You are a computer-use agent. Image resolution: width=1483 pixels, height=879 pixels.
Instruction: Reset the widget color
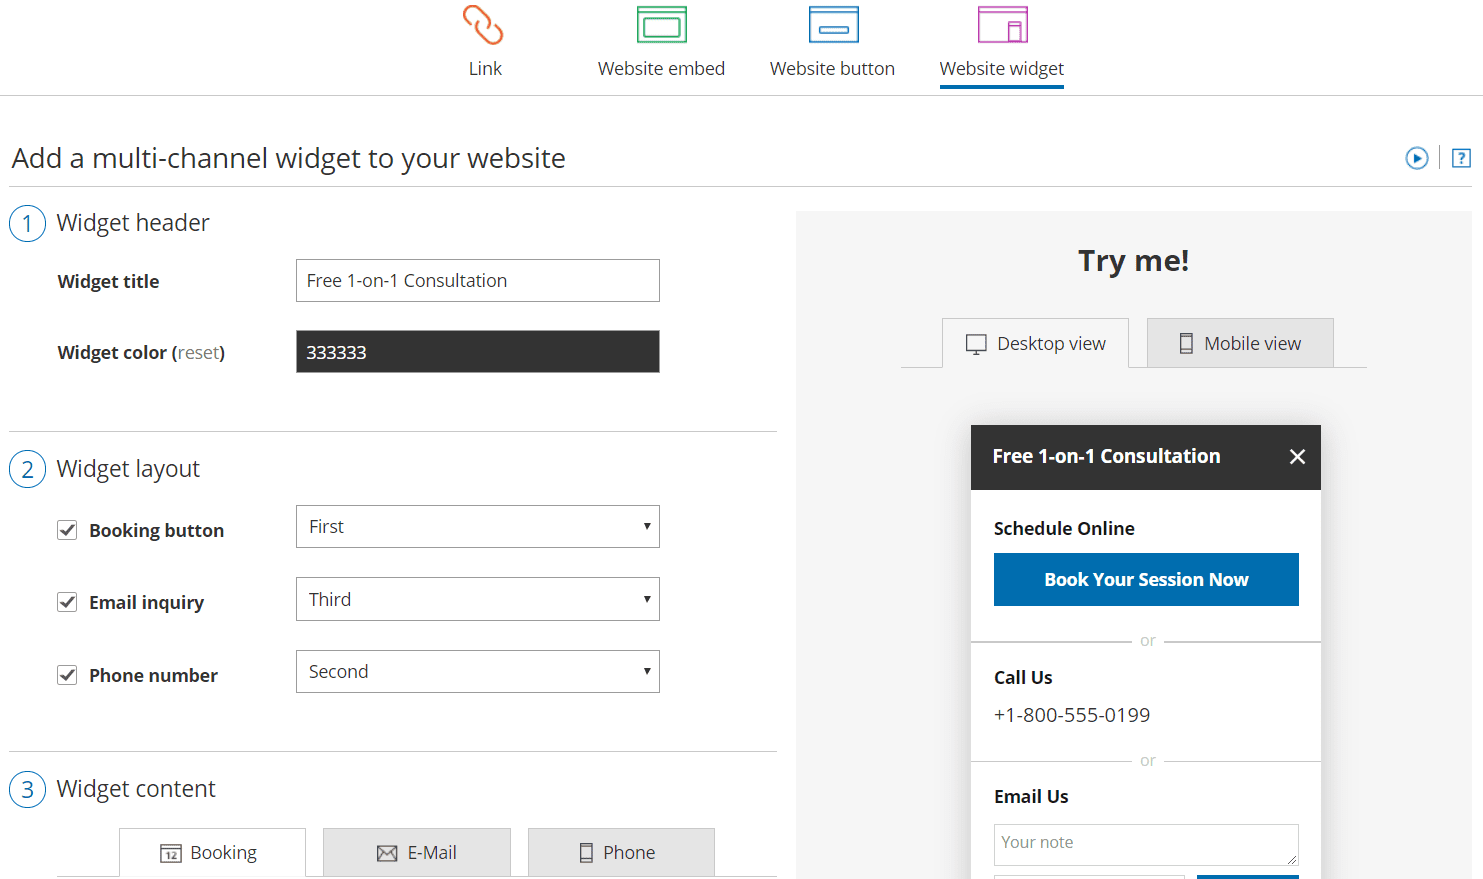(199, 352)
